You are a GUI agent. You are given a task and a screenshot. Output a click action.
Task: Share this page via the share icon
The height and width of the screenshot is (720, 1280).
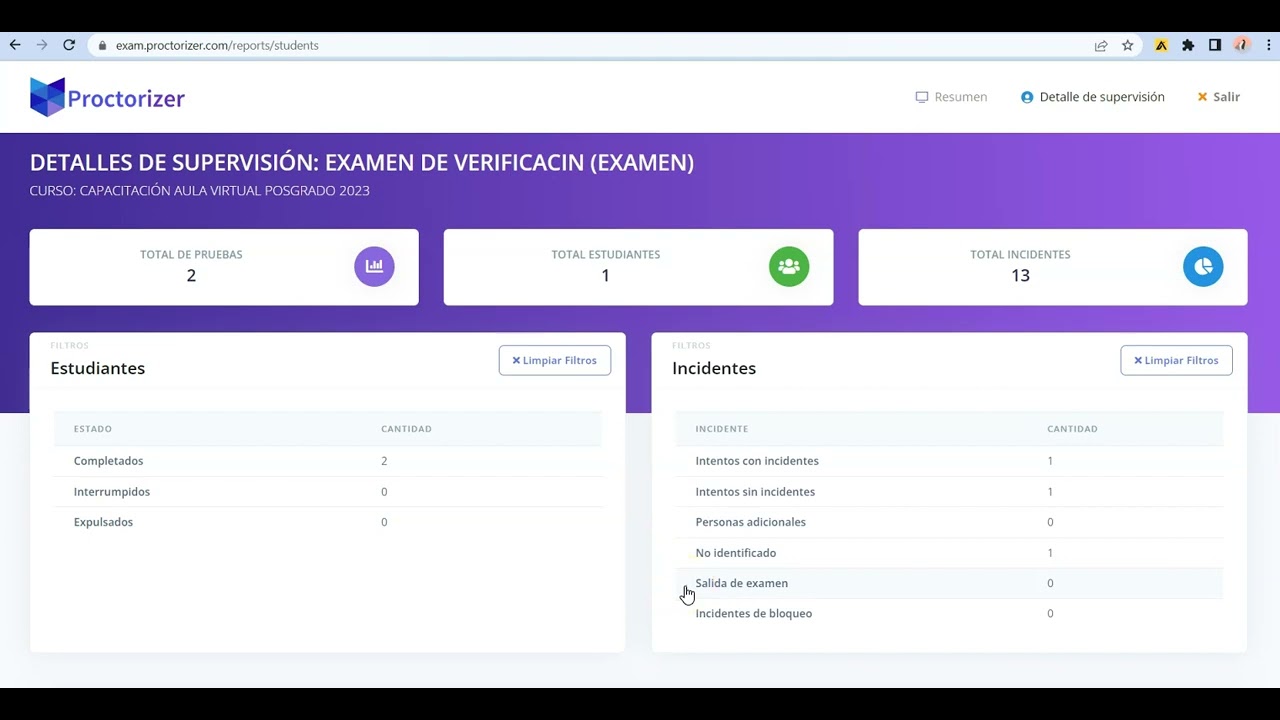[1101, 45]
